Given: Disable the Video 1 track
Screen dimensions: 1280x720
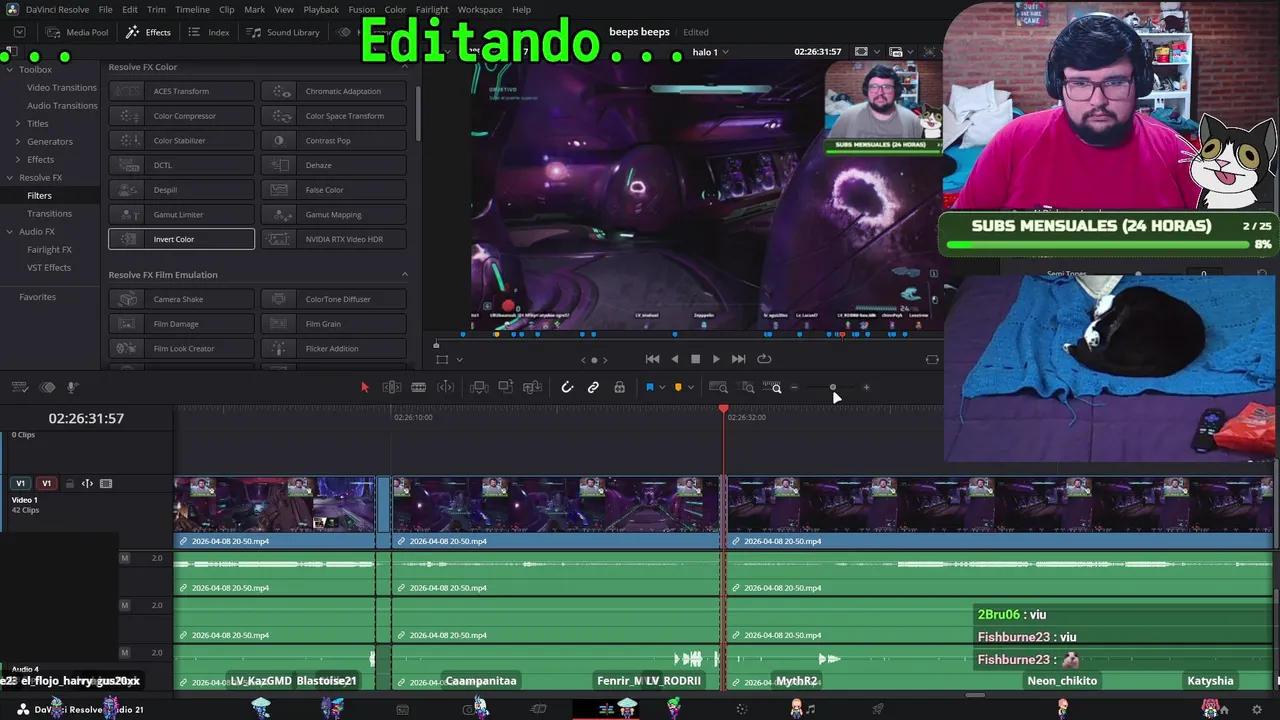Looking at the screenshot, I should click(106, 484).
